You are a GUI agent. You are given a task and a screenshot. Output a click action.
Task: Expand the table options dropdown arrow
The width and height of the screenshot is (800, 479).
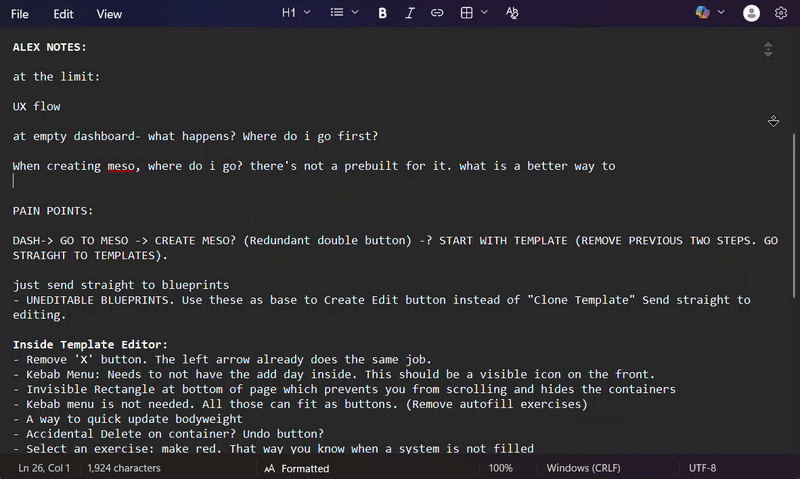click(484, 12)
